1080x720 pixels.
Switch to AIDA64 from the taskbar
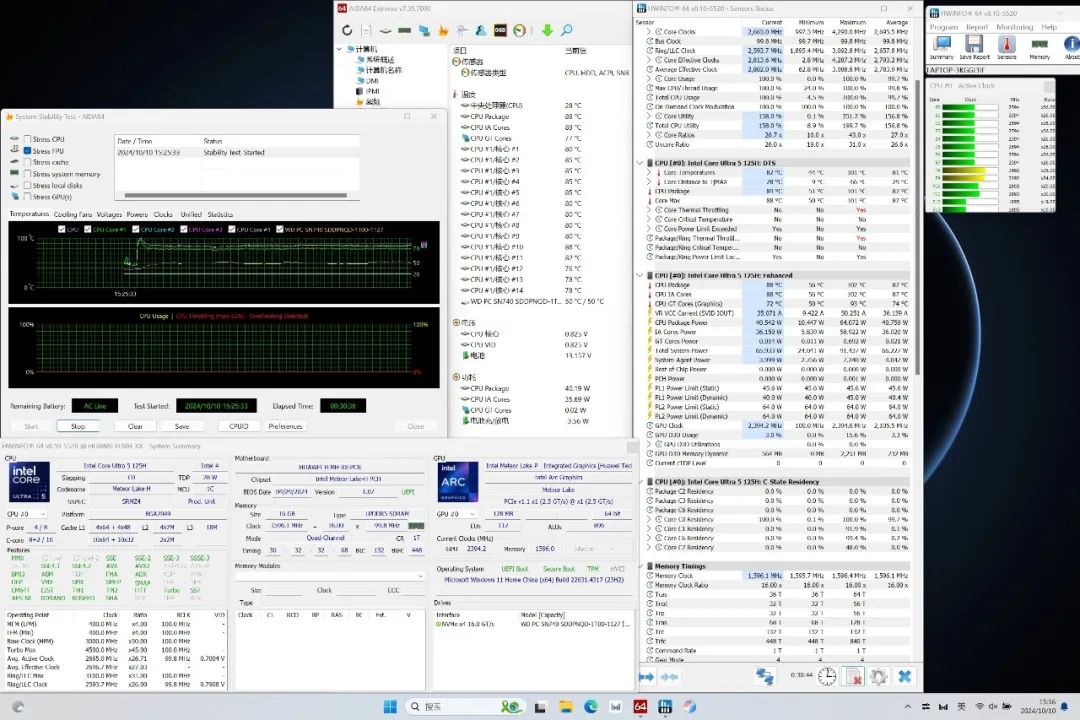(x=640, y=706)
